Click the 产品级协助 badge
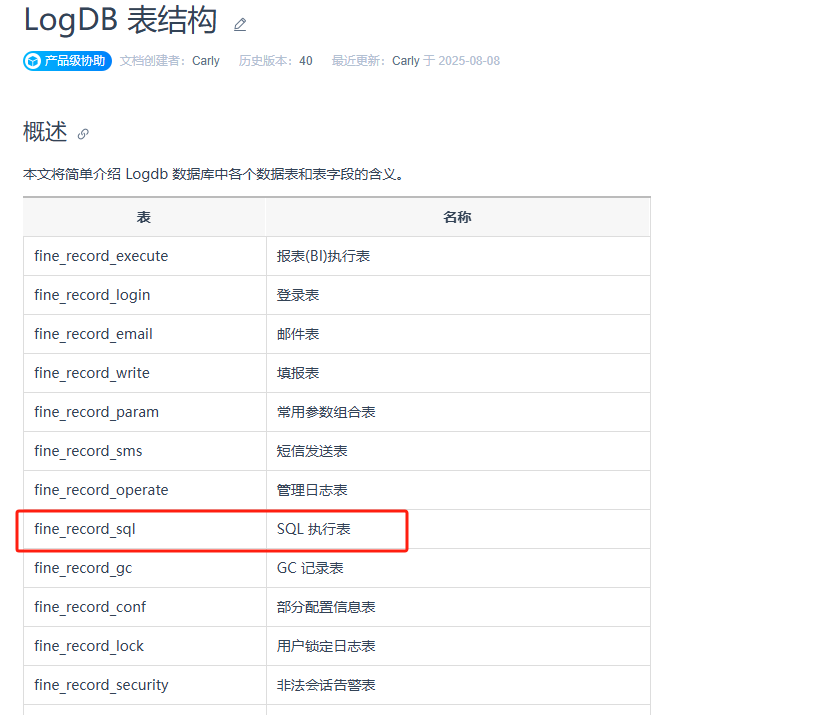 click(x=67, y=61)
